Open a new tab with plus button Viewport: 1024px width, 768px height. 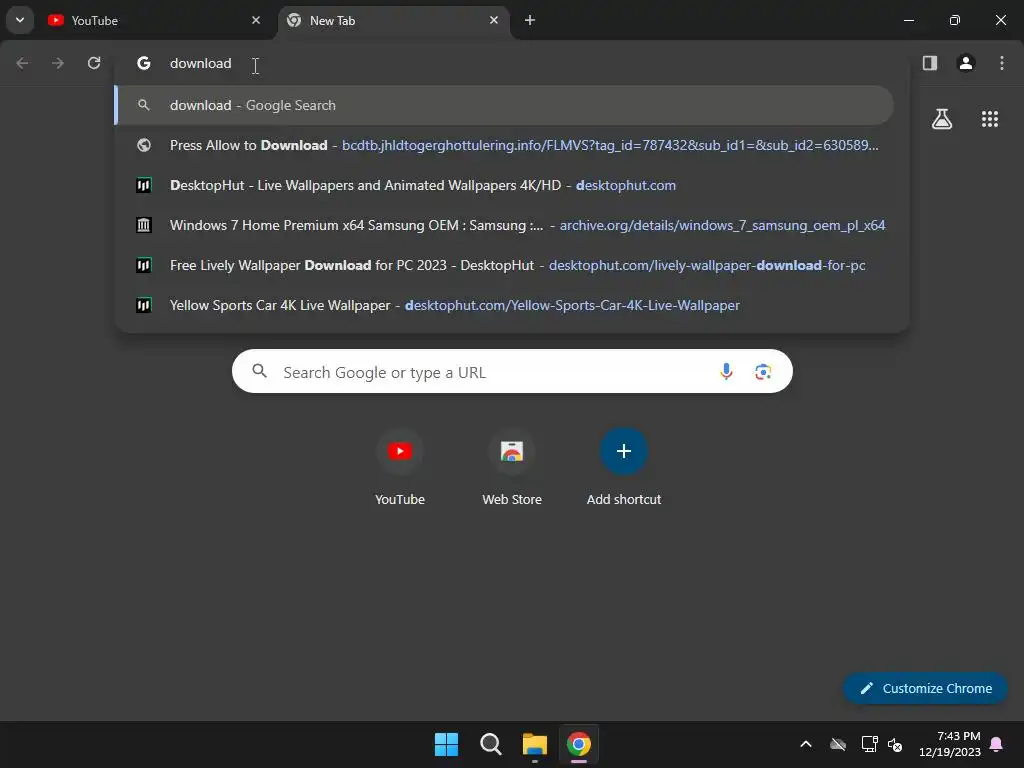pos(530,20)
